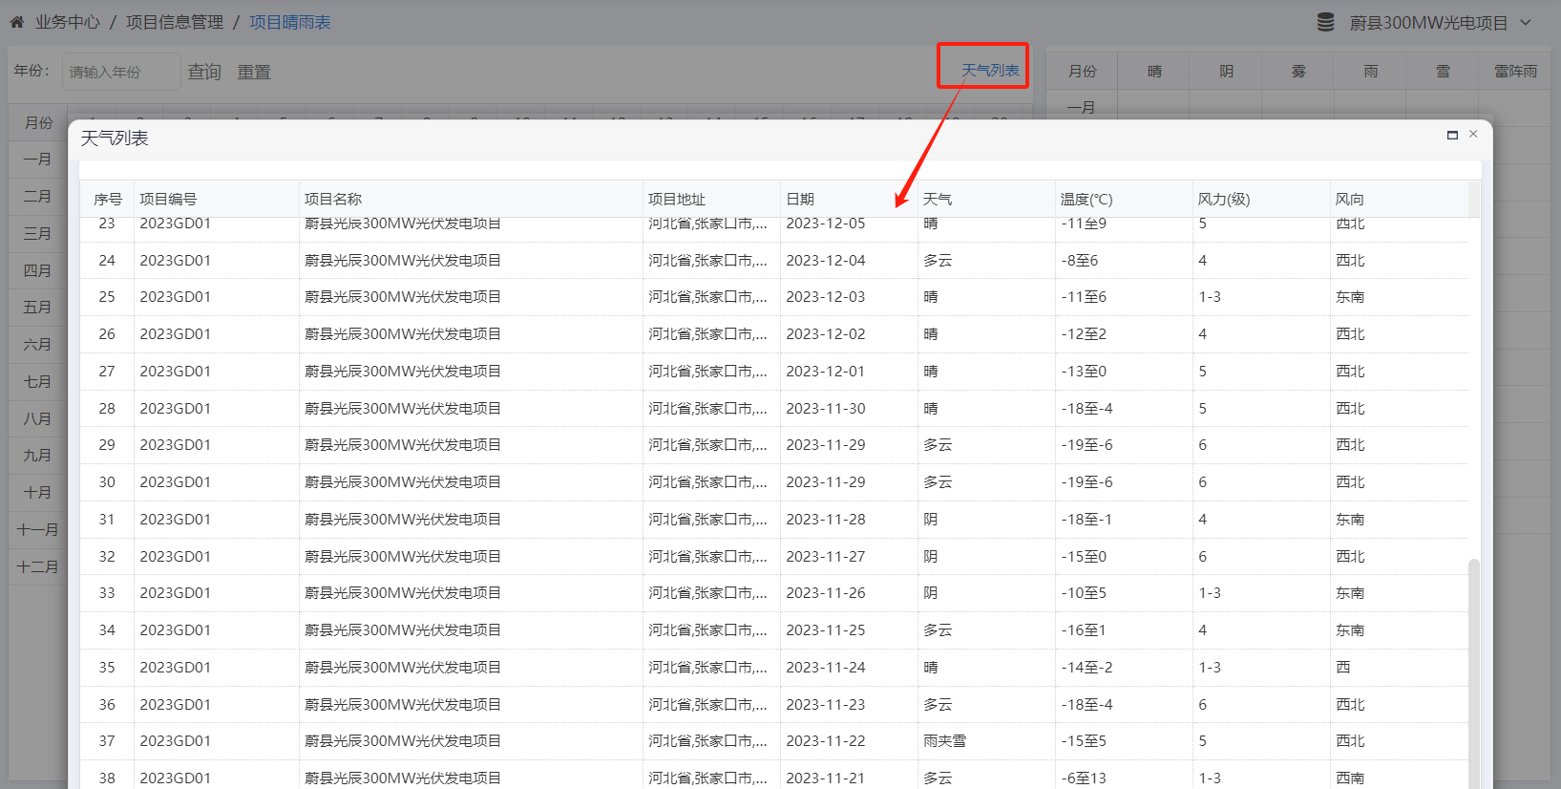This screenshot has width=1561, height=789.
Task: Close the 天气列表 dialog
Action: tap(1473, 134)
